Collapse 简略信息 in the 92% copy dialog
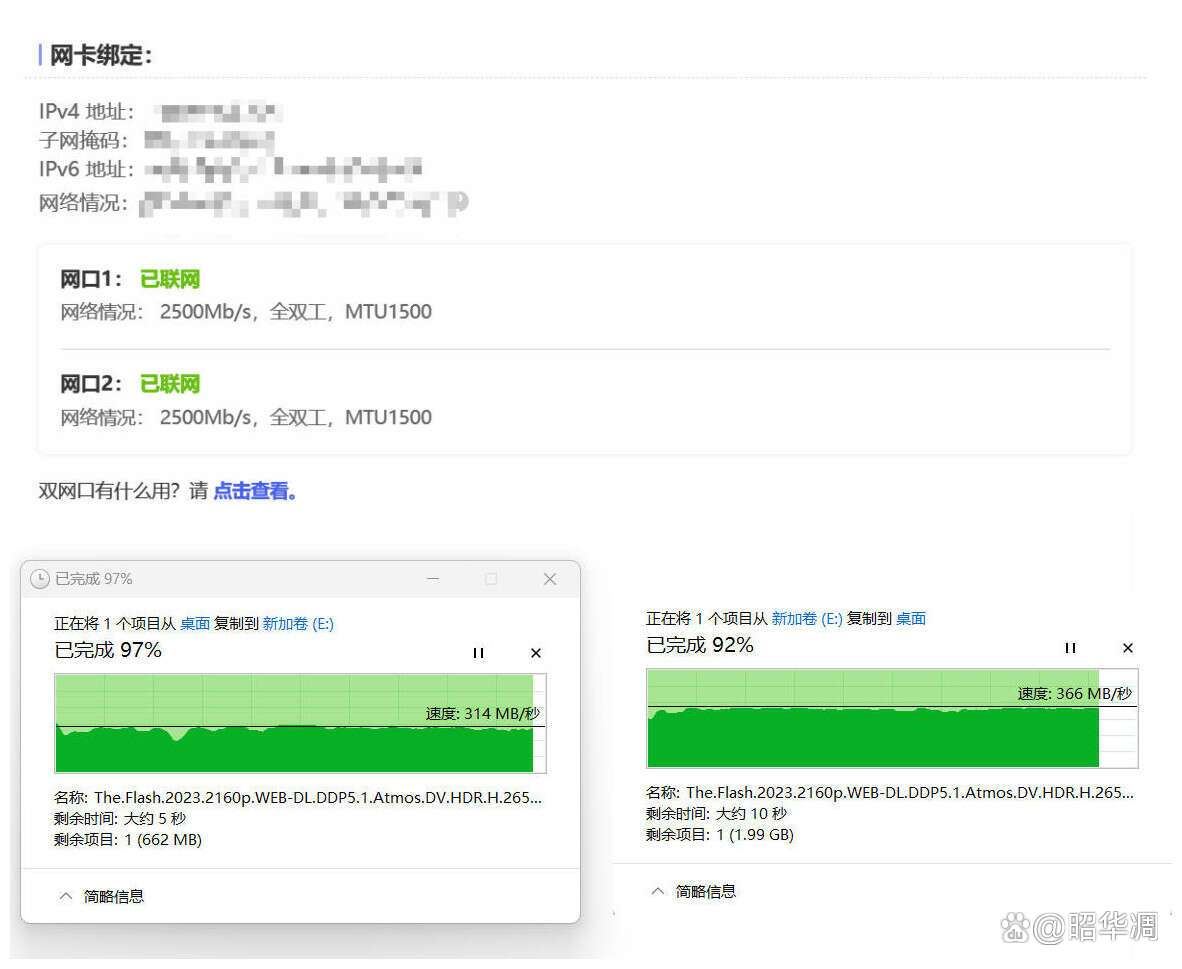The image size is (1182, 969). click(692, 891)
